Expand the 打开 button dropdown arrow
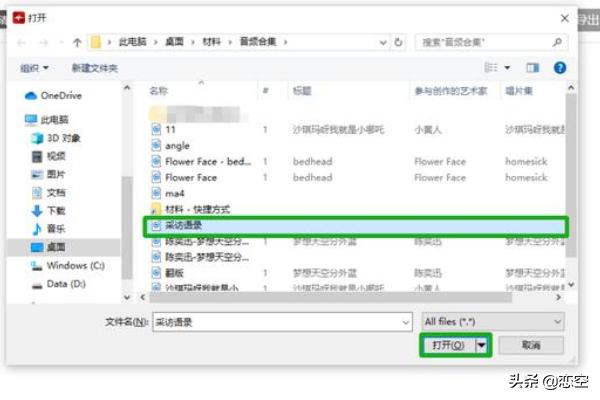600x400 pixels. tap(481, 345)
